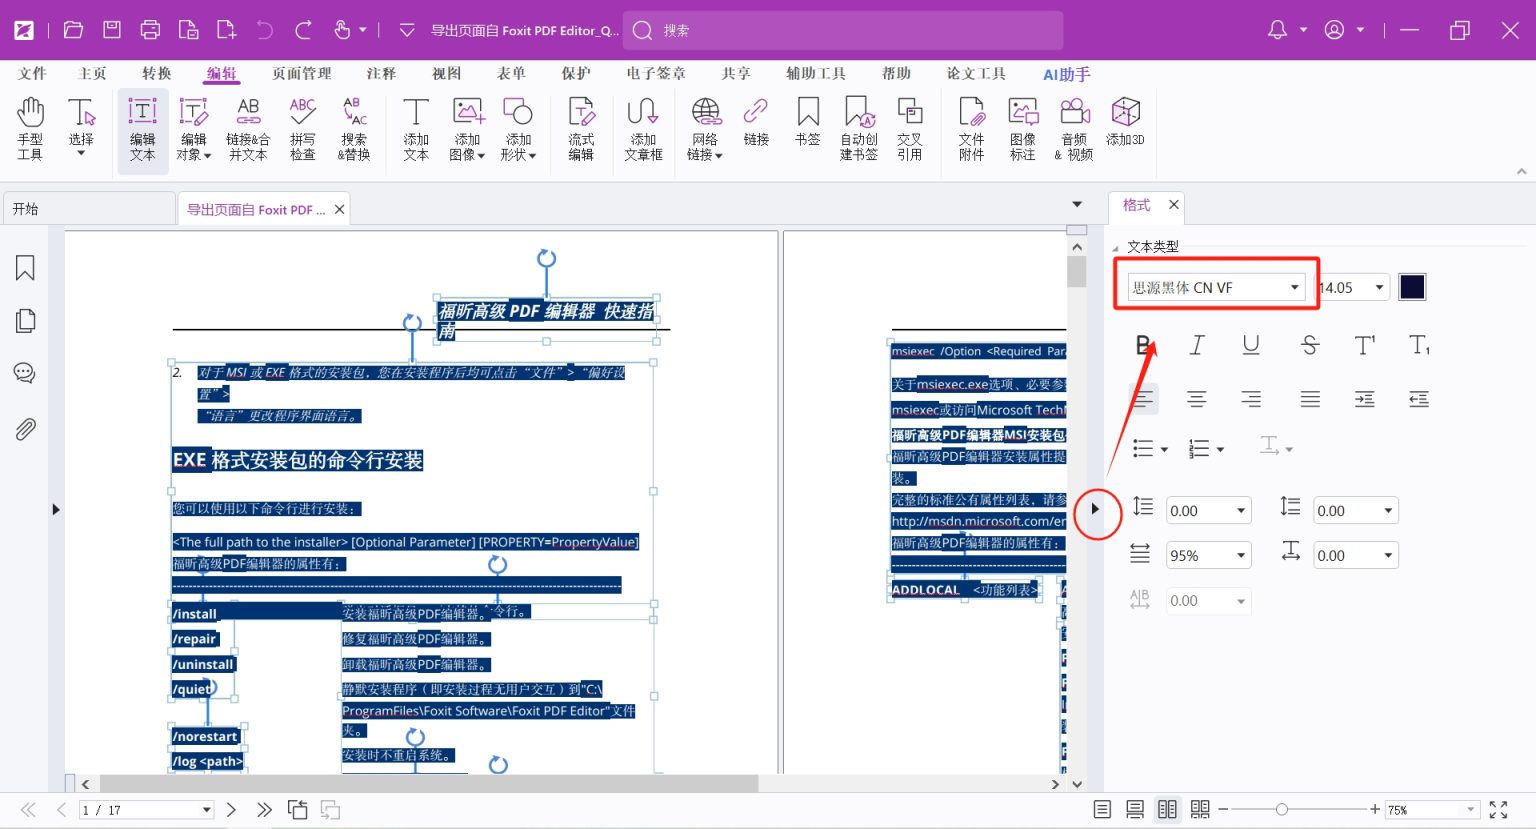Select the Hand tool (手型工具)
This screenshot has height=829, width=1536.
pyautogui.click(x=30, y=128)
